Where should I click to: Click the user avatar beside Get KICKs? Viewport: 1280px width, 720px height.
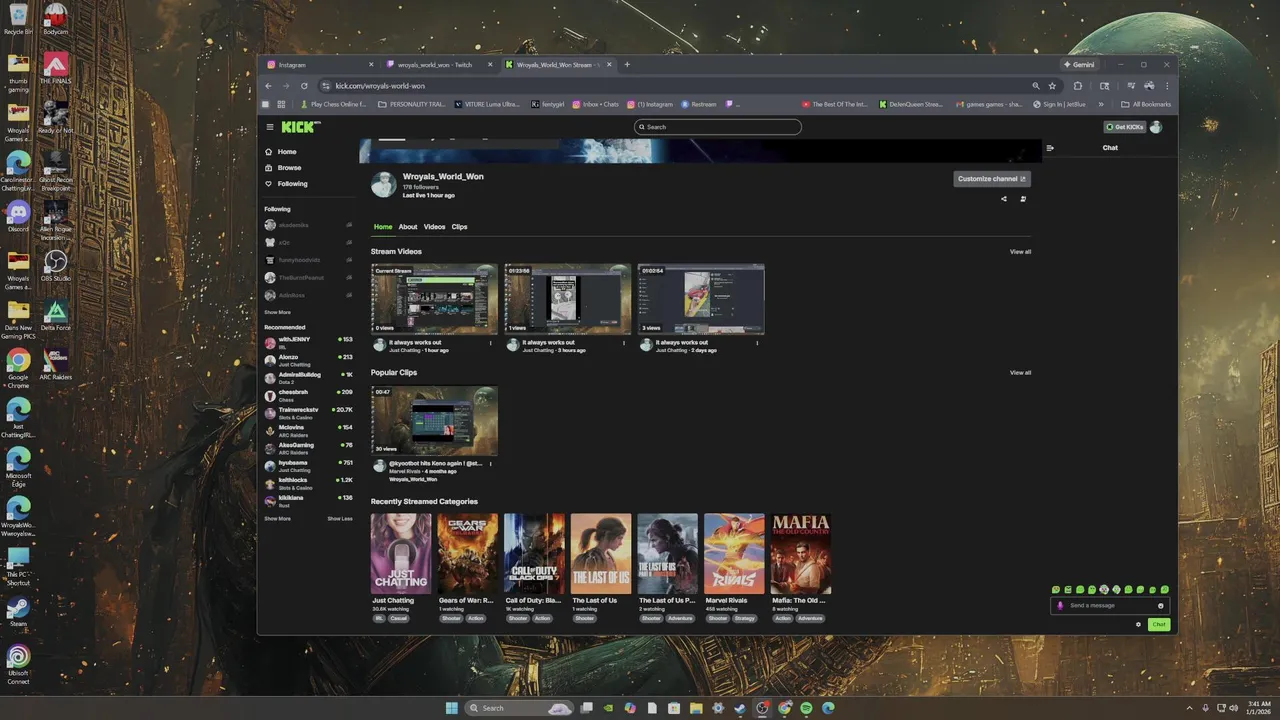[x=1156, y=127]
